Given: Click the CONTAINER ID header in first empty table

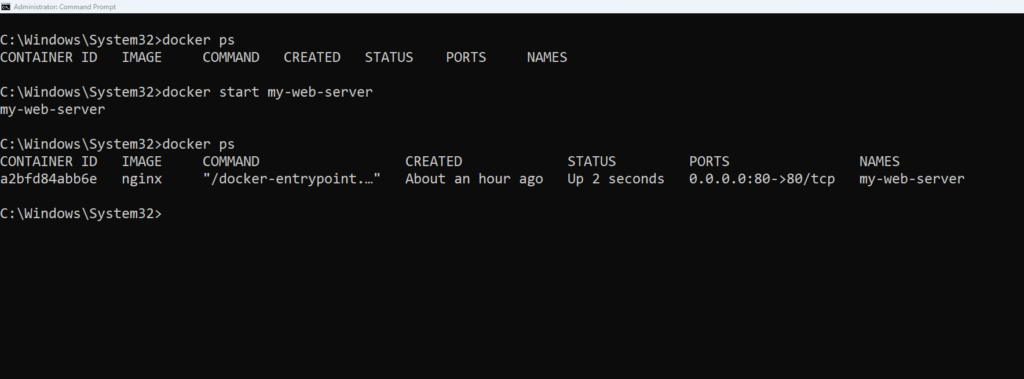Looking at the screenshot, I should [48, 58].
